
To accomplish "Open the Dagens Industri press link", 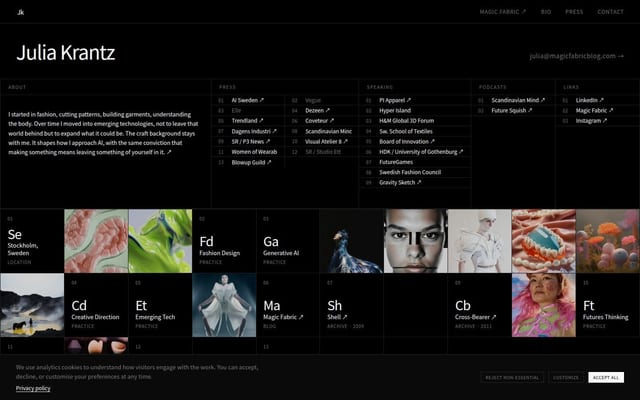I will tap(254, 131).
